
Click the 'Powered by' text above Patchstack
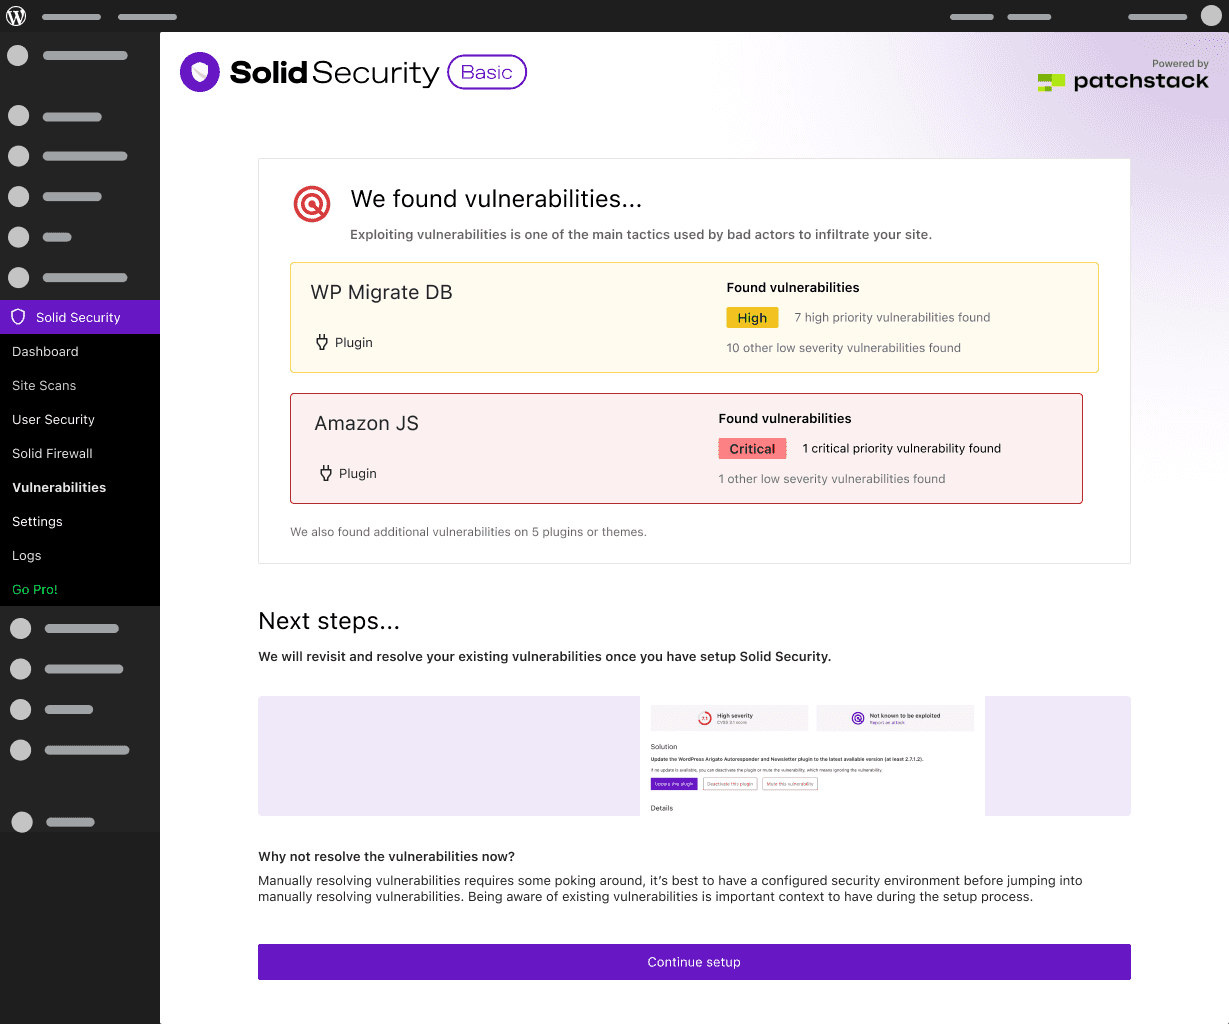tap(1180, 63)
